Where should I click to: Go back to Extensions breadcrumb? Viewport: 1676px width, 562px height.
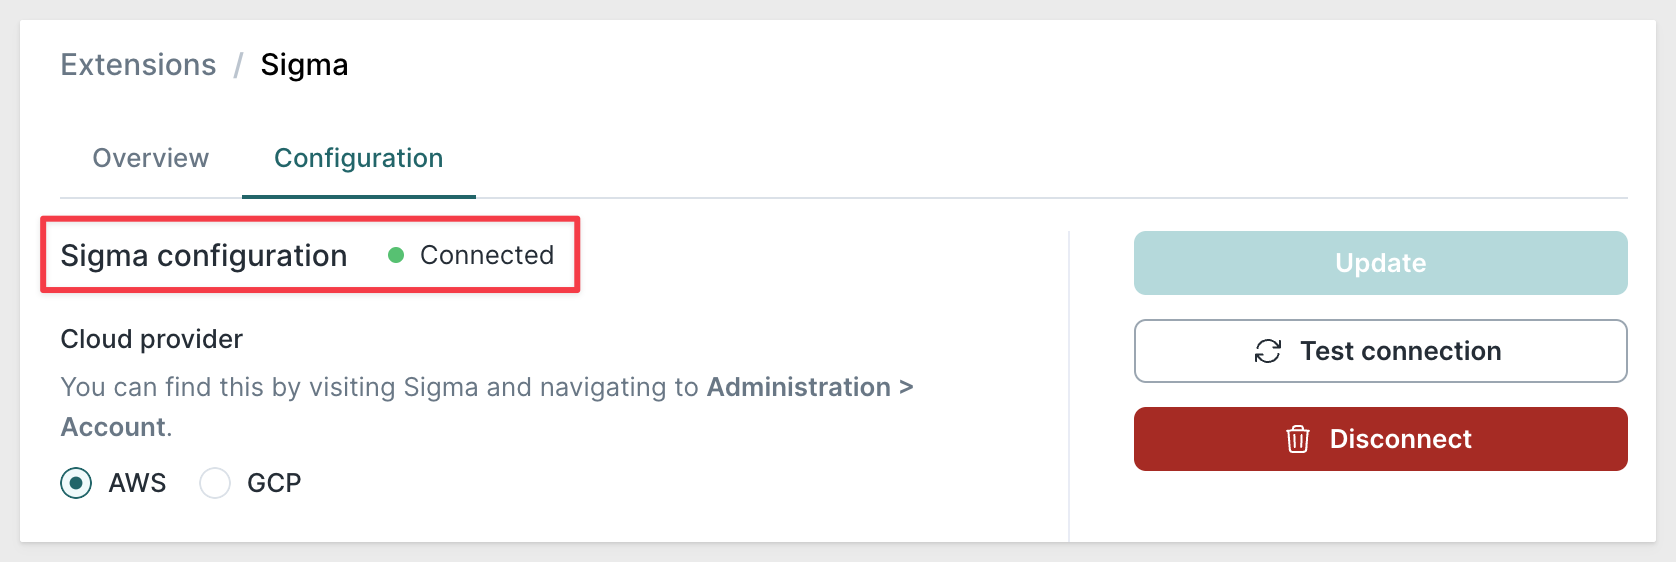click(138, 65)
